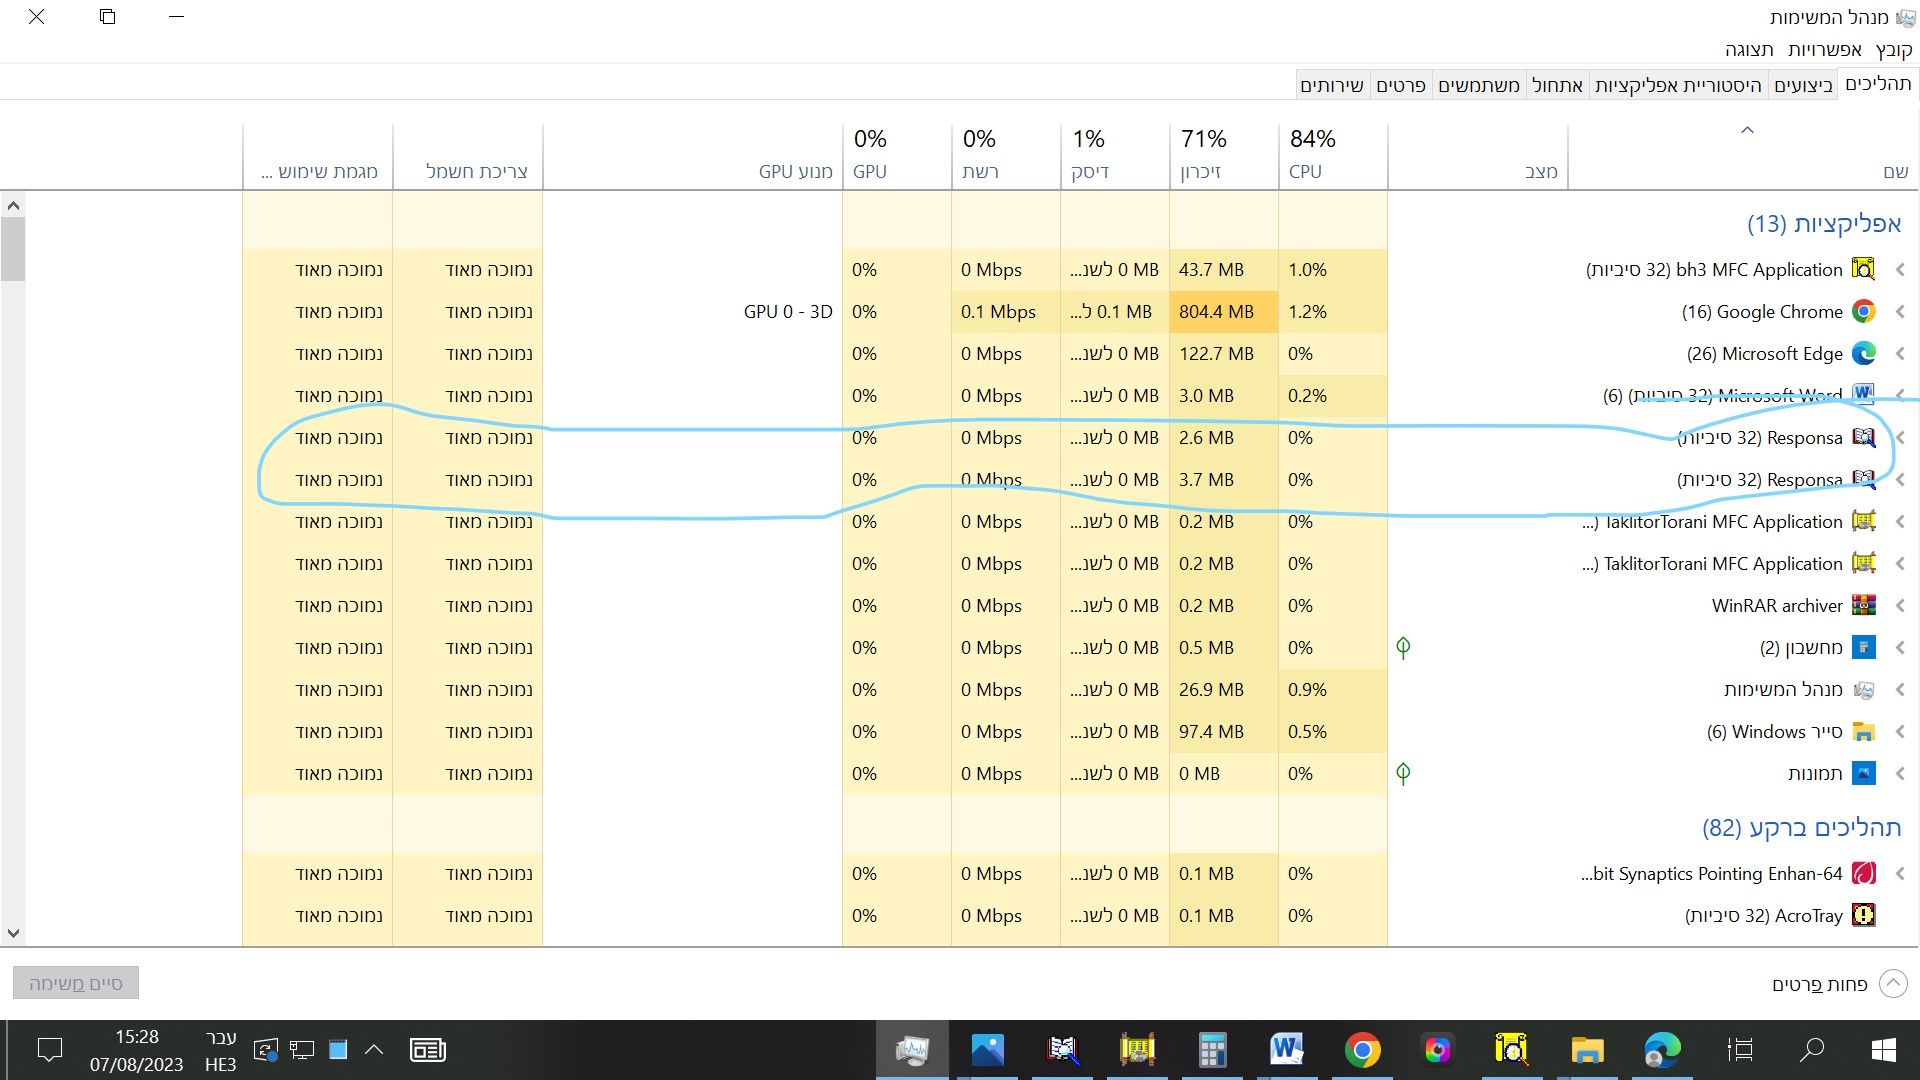This screenshot has height=1080, width=1920.
Task: Click פחות פרטים toggle link
Action: pos(1839,984)
